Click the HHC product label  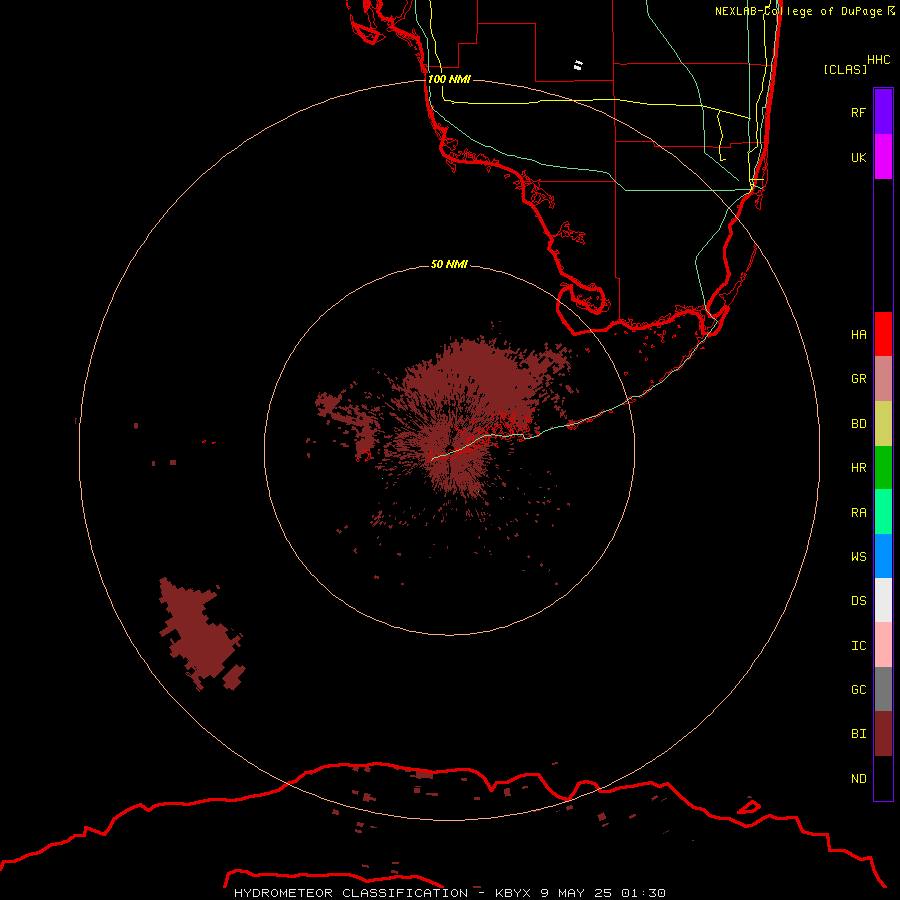pos(878,60)
